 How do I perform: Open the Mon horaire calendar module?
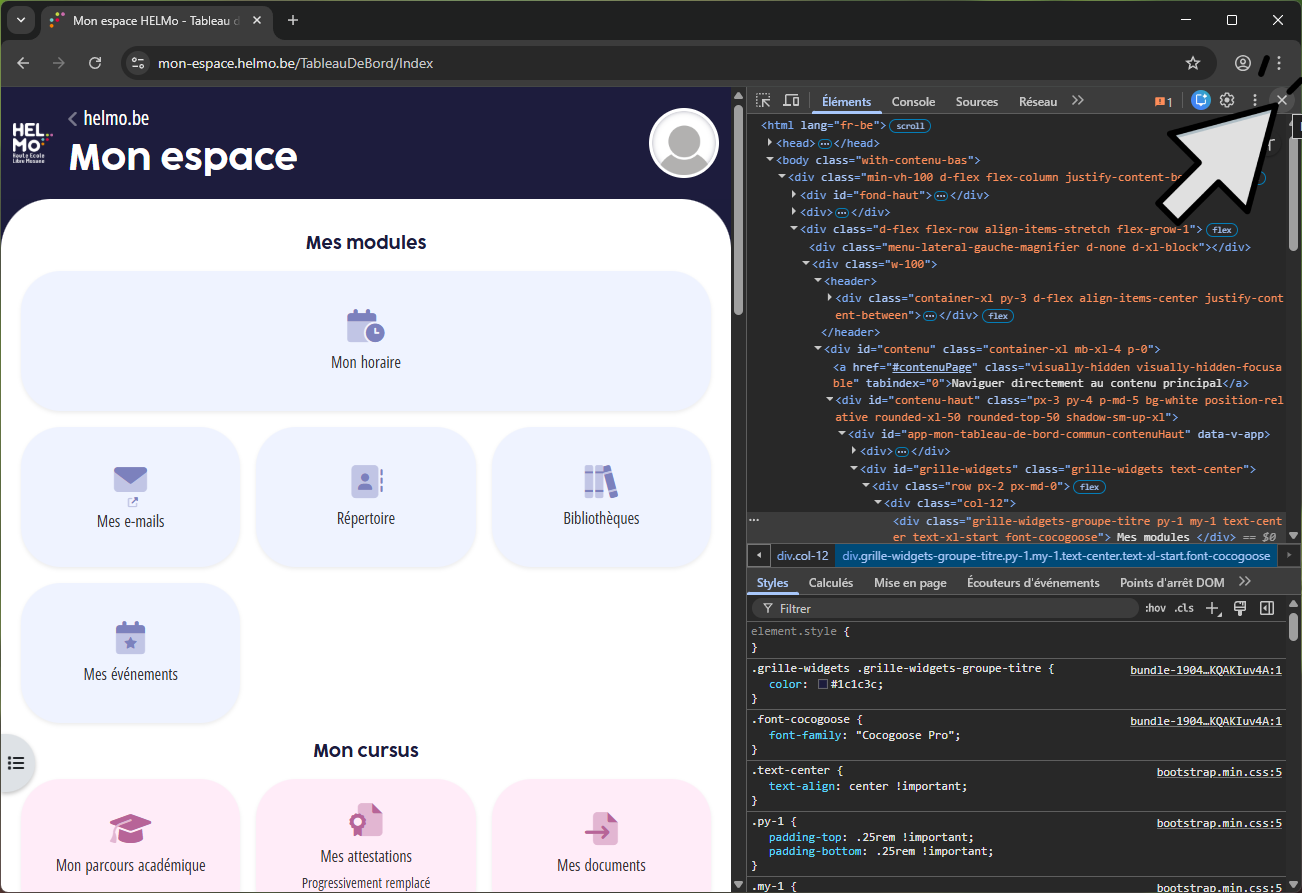coord(366,341)
